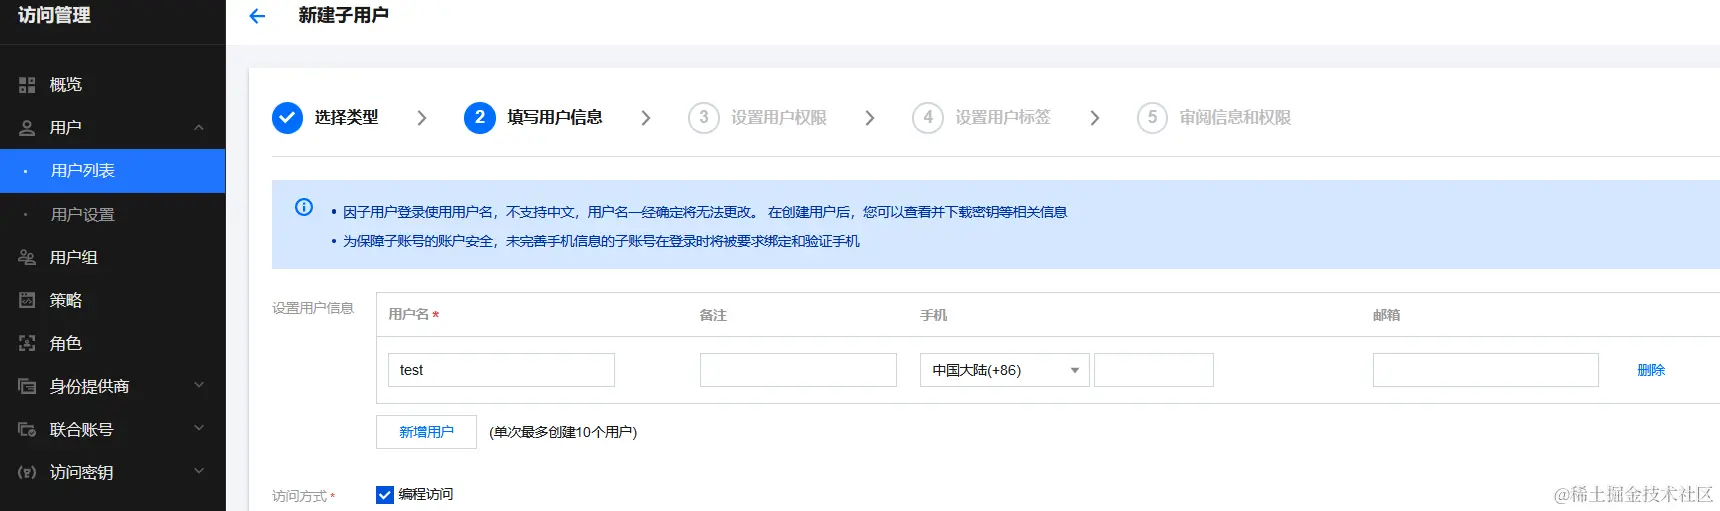Expand the 身份提供商 menu chevron
Screen dimensions: 1720x511
click(x=199, y=385)
